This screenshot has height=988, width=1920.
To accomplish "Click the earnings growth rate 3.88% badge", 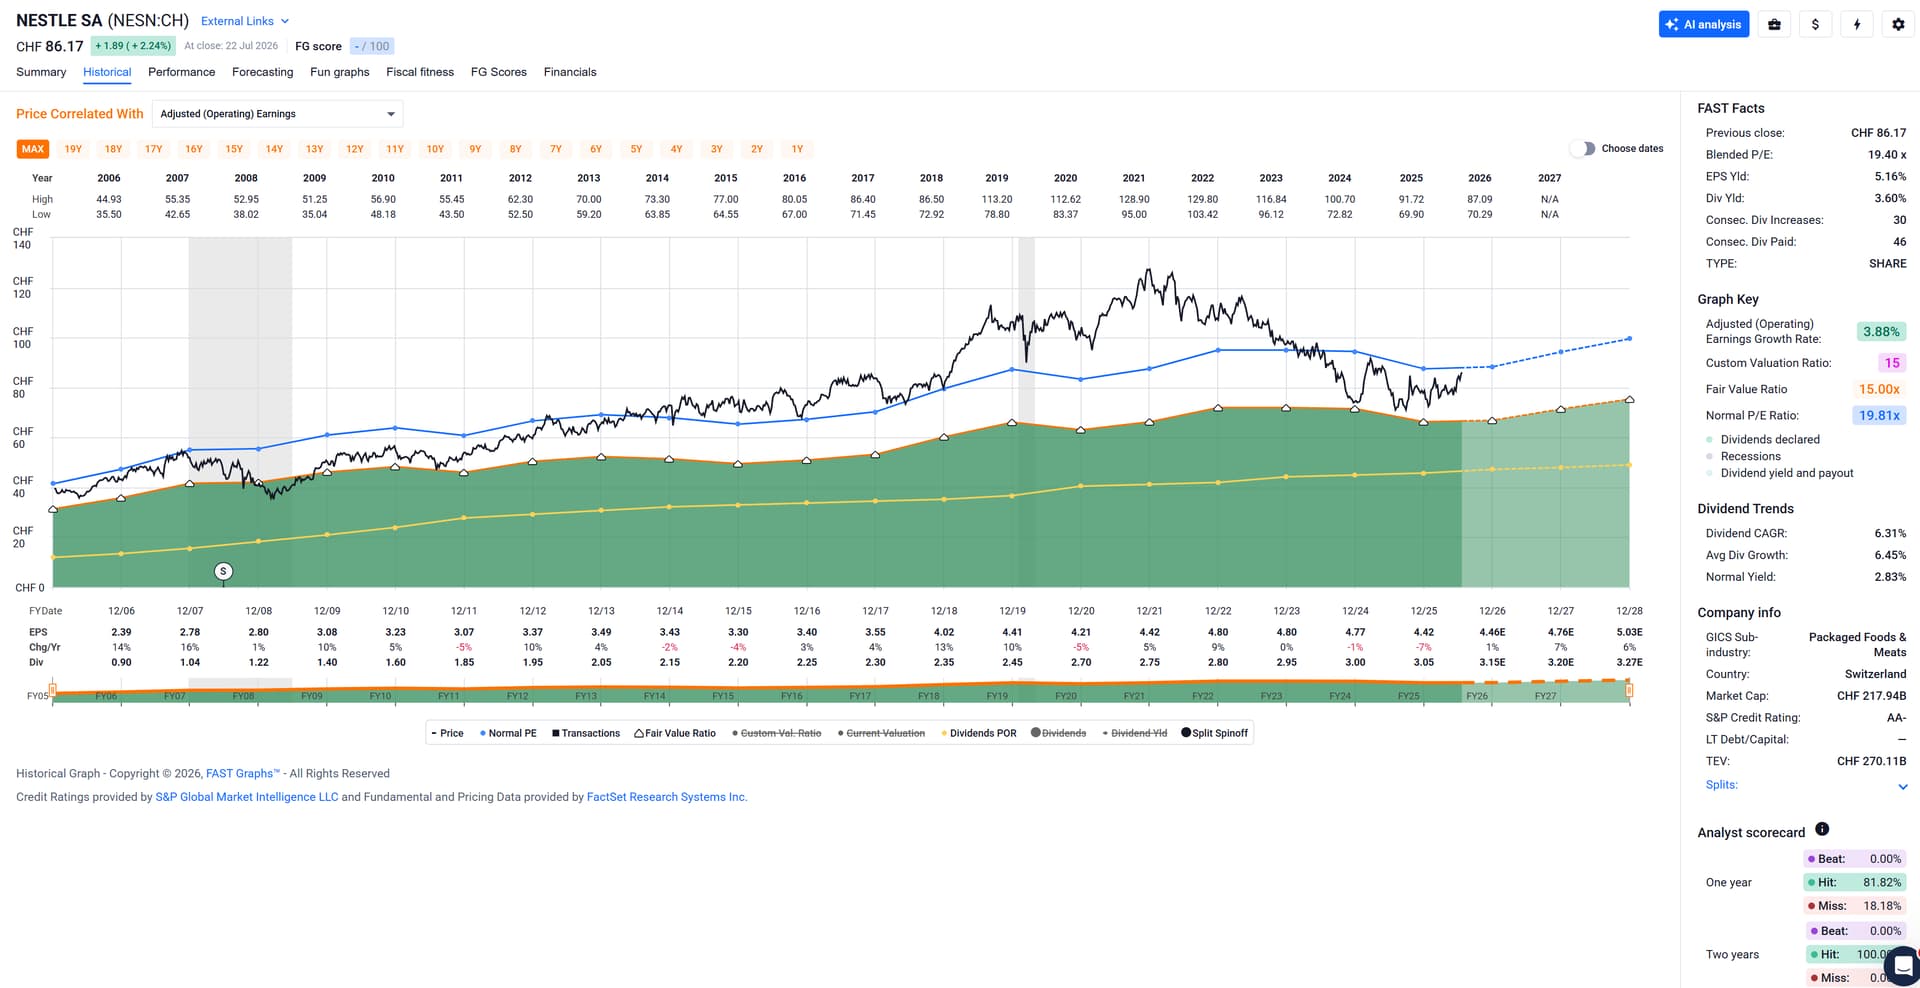I will (1881, 332).
